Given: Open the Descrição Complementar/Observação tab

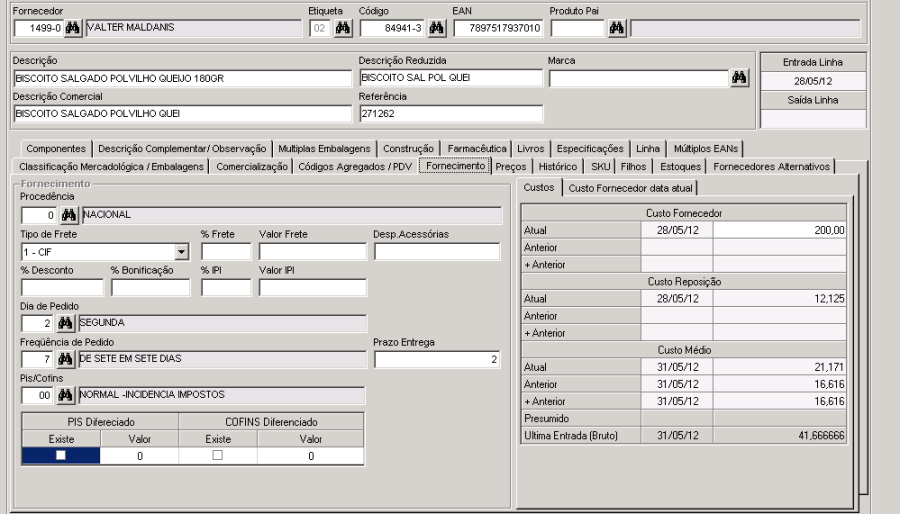Looking at the screenshot, I should (x=182, y=149).
